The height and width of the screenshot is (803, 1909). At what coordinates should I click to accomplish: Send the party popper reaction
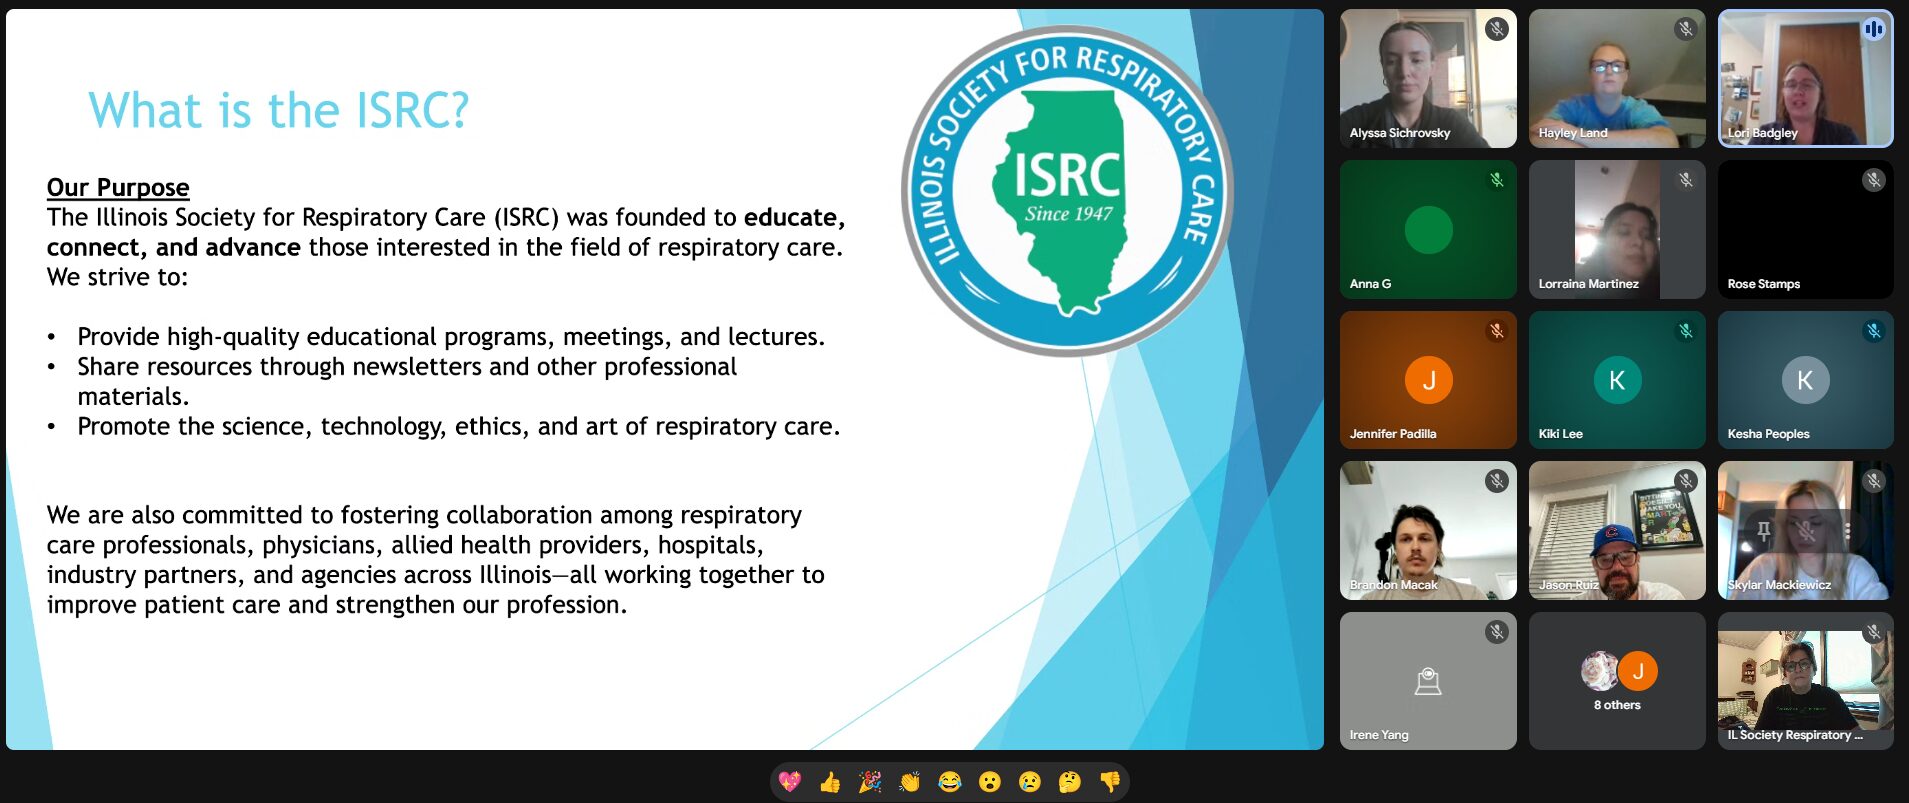[870, 782]
